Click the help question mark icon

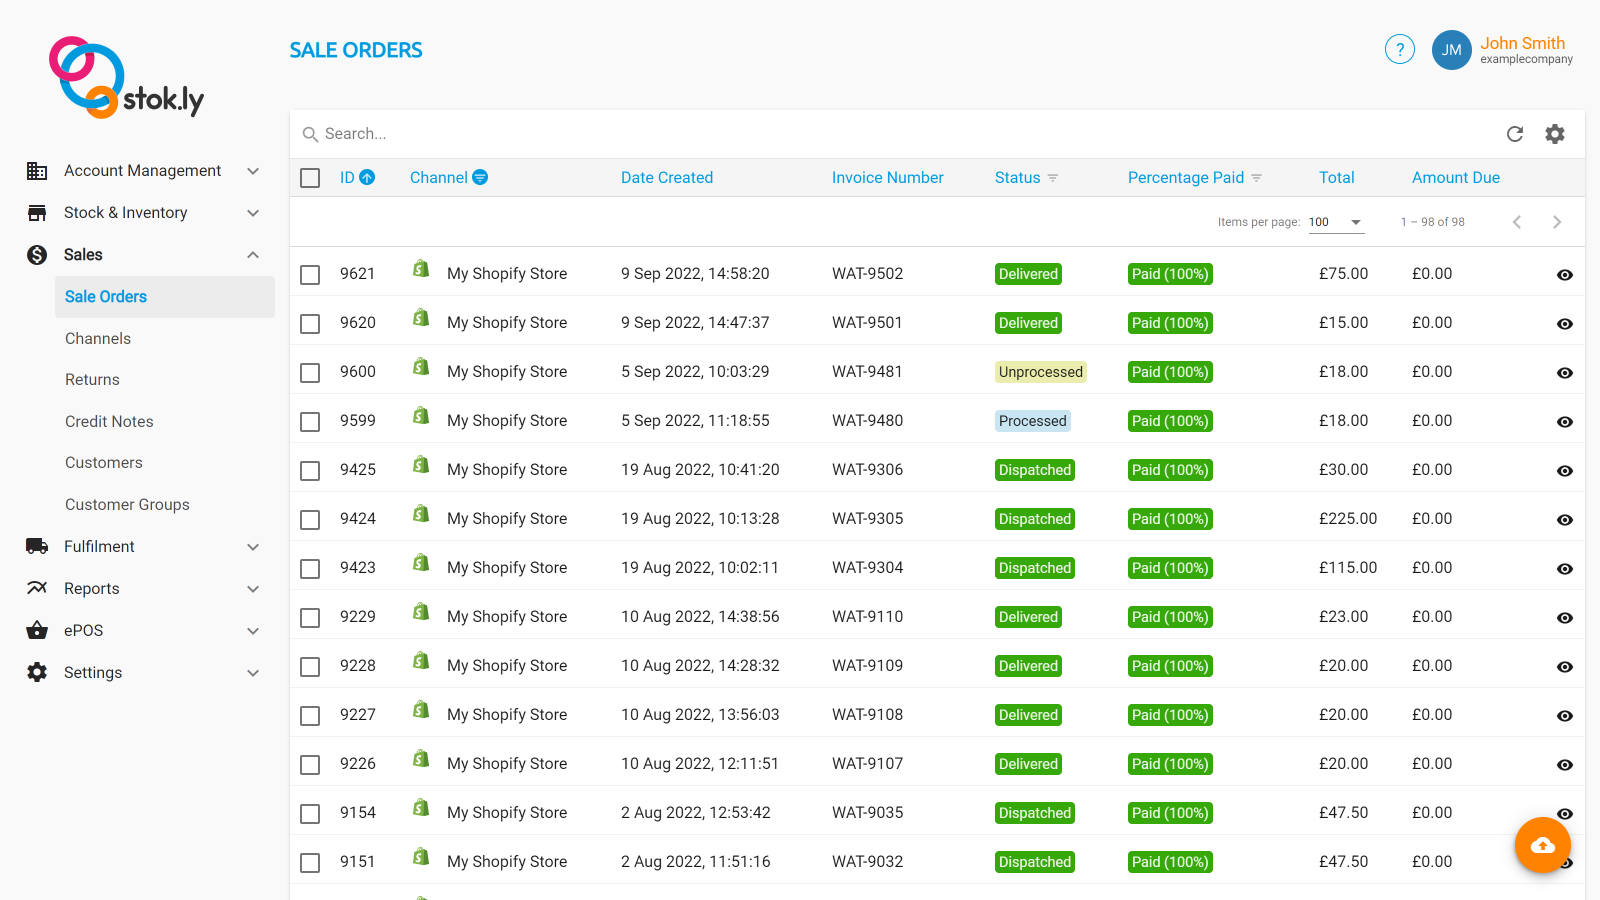(x=1400, y=49)
